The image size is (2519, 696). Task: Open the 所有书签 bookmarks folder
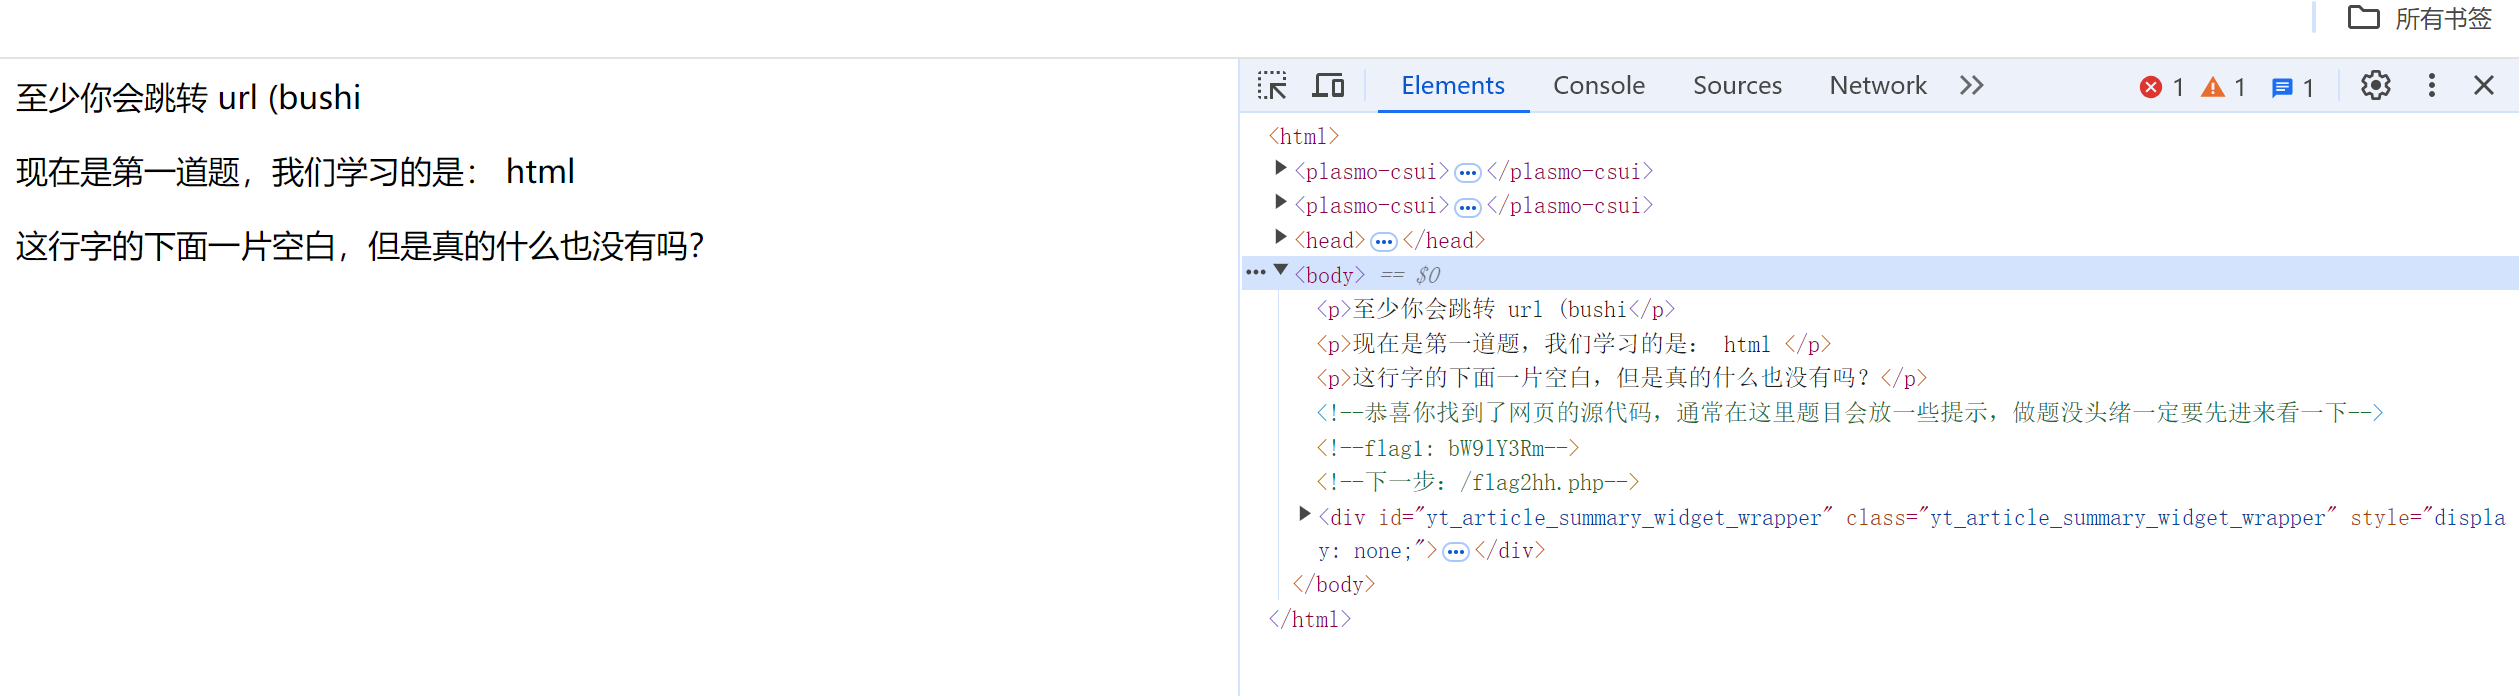[2419, 18]
